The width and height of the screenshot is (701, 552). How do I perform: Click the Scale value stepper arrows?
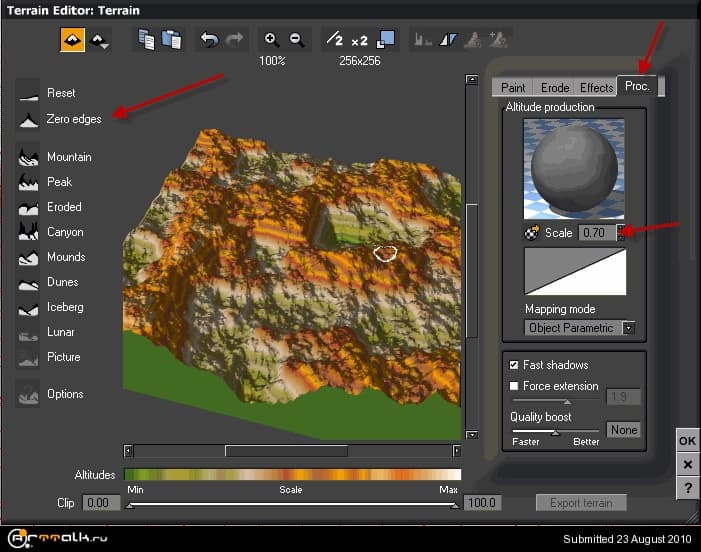pyautogui.click(x=621, y=232)
